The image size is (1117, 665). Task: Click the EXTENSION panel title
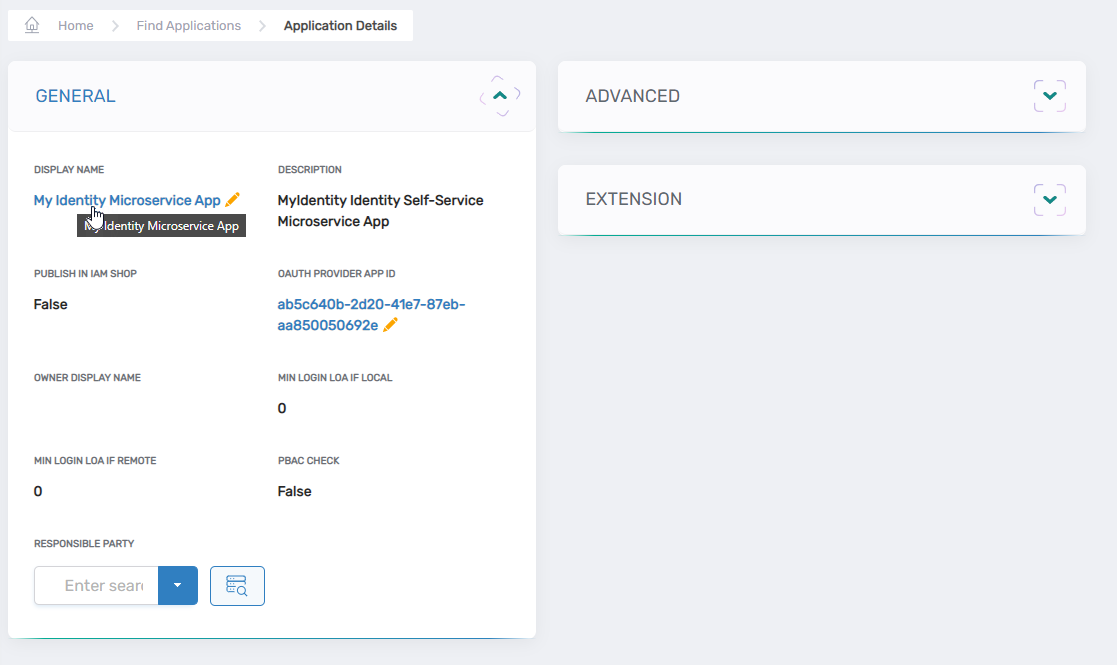[633, 199]
